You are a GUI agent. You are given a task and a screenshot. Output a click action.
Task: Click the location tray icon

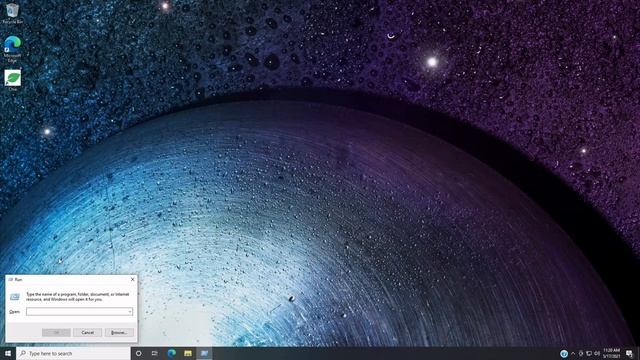[581, 354]
